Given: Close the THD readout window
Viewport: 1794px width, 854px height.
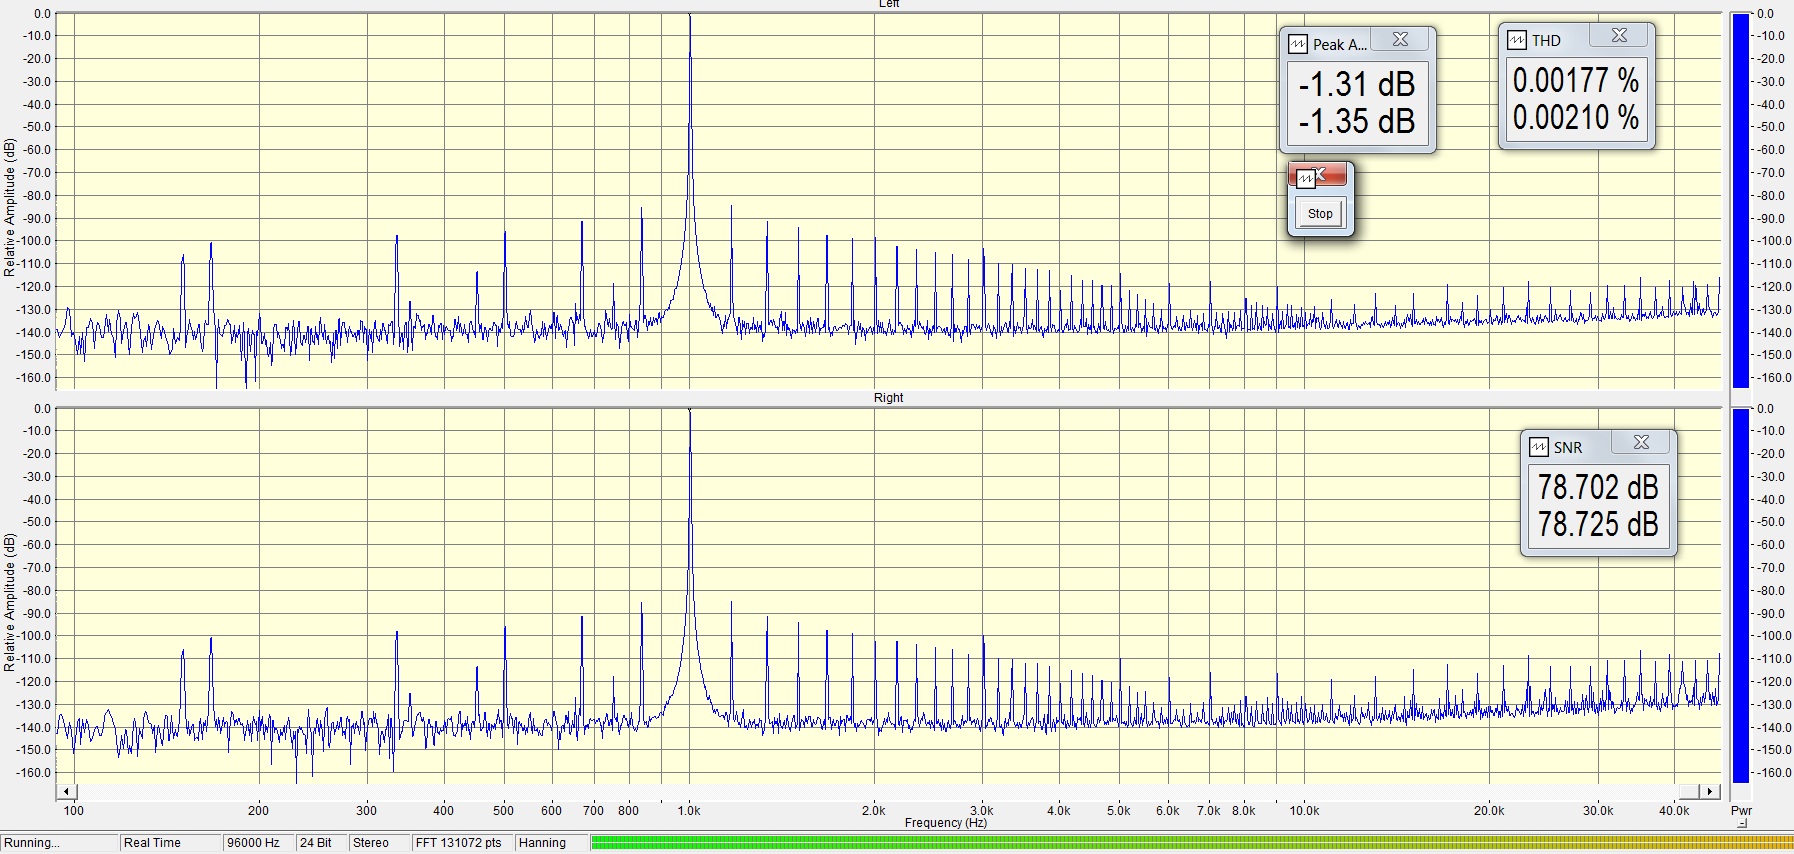Looking at the screenshot, I should pyautogui.click(x=1619, y=36).
